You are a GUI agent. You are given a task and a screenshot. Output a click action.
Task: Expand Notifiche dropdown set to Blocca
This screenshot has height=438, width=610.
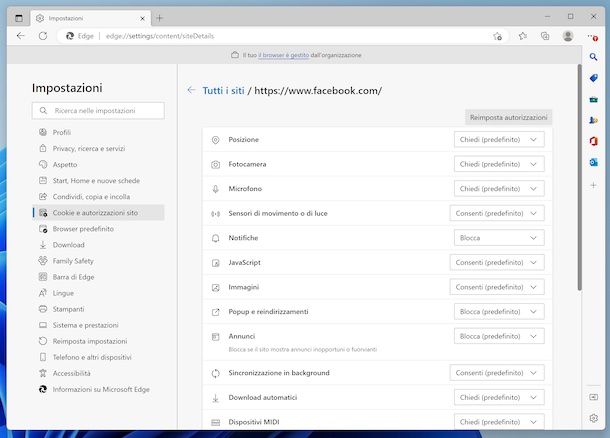(499, 238)
